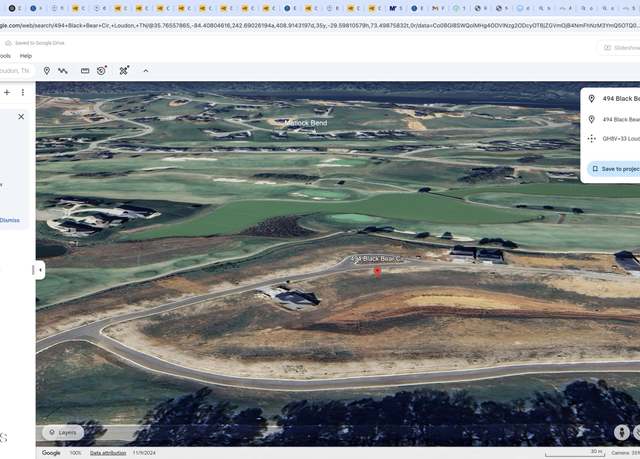Close the left panel notice with X
The height and width of the screenshot is (459, 640).
[x=21, y=117]
